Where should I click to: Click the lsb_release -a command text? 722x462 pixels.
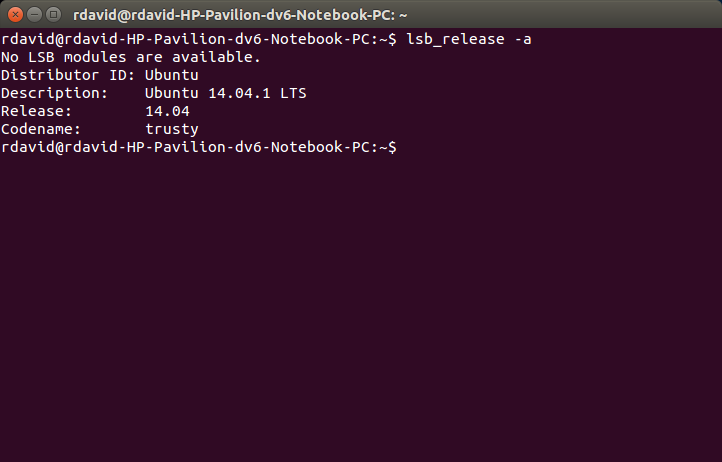469,39
